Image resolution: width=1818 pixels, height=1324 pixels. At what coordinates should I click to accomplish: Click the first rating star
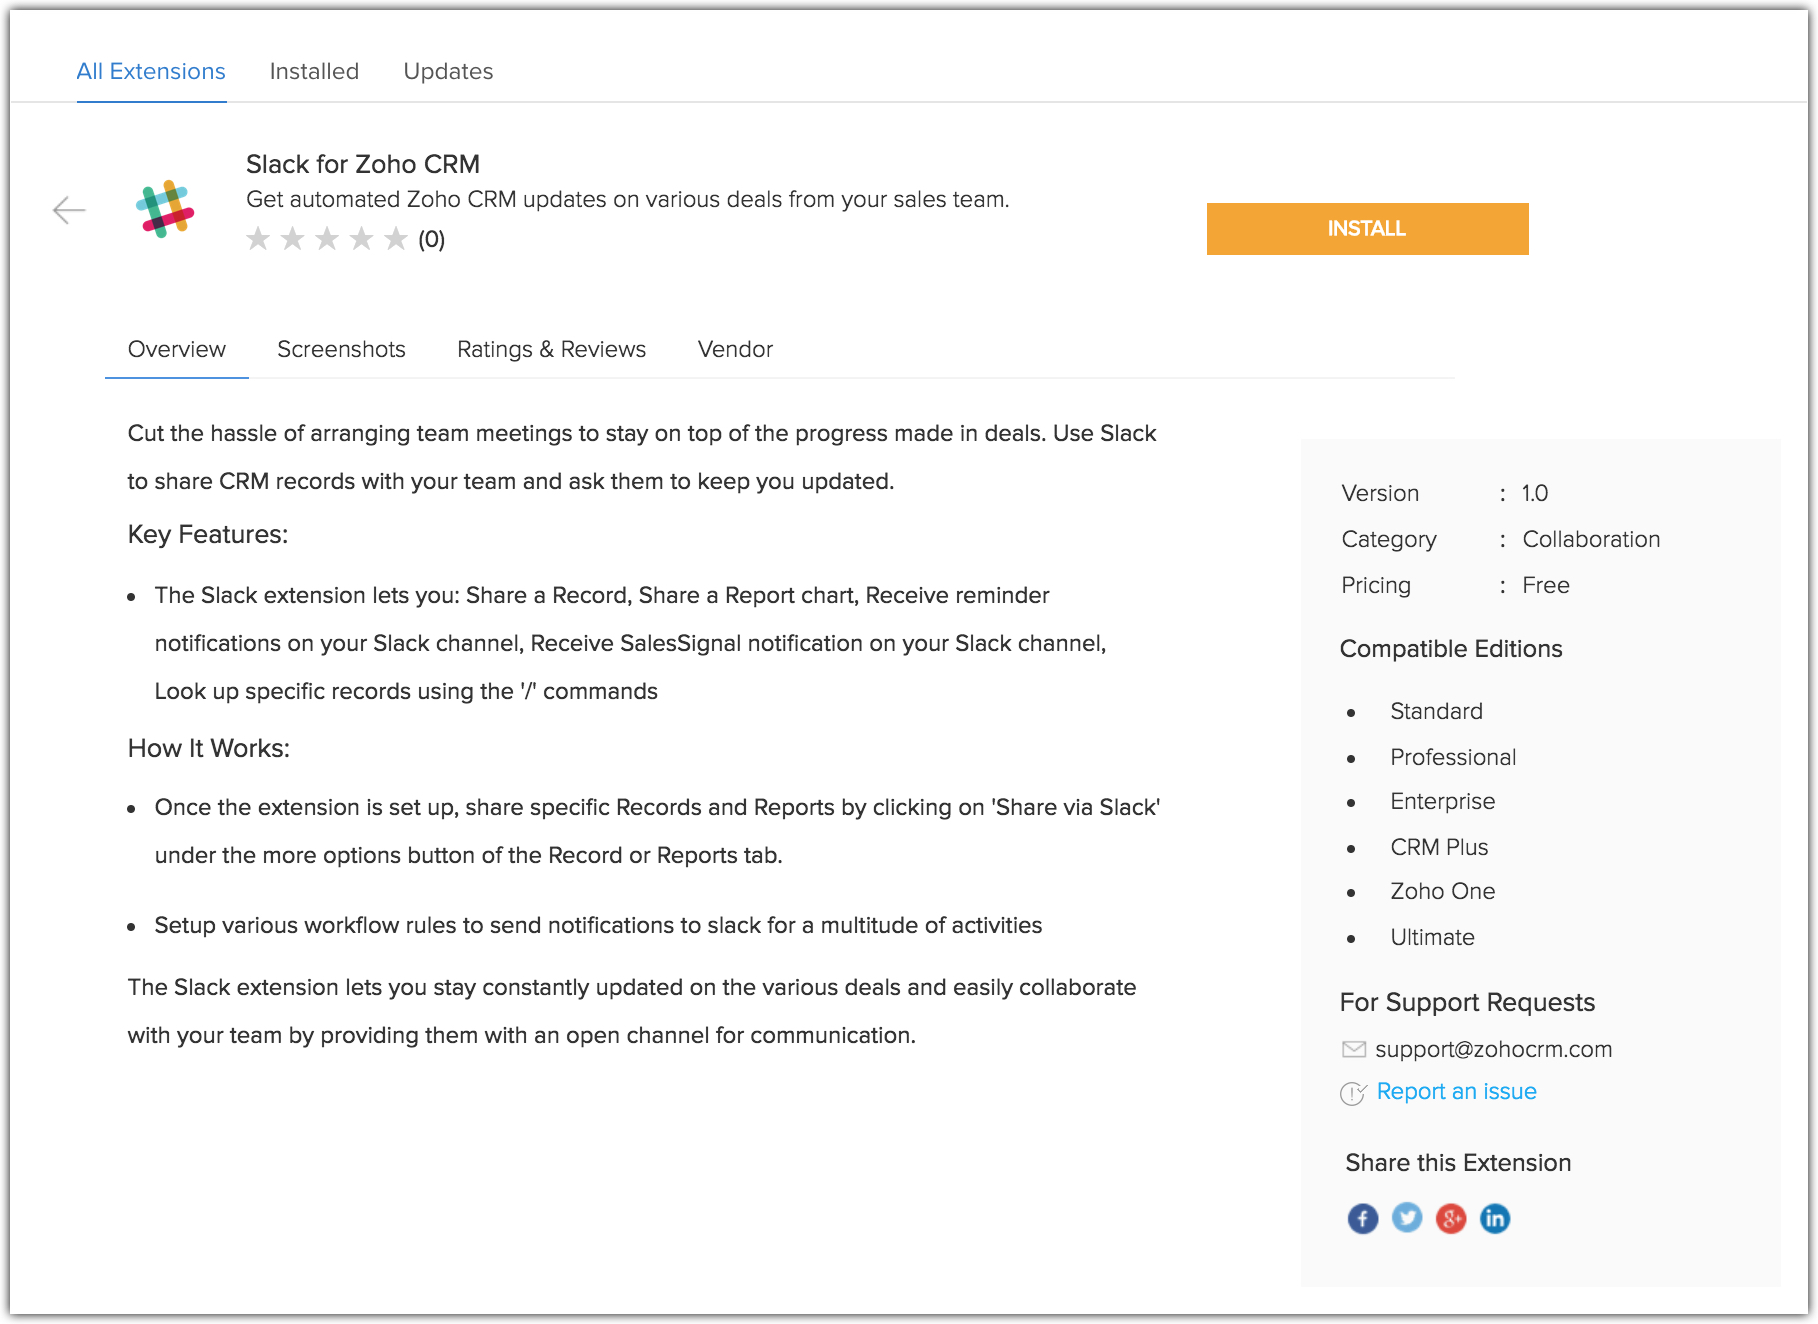258,239
